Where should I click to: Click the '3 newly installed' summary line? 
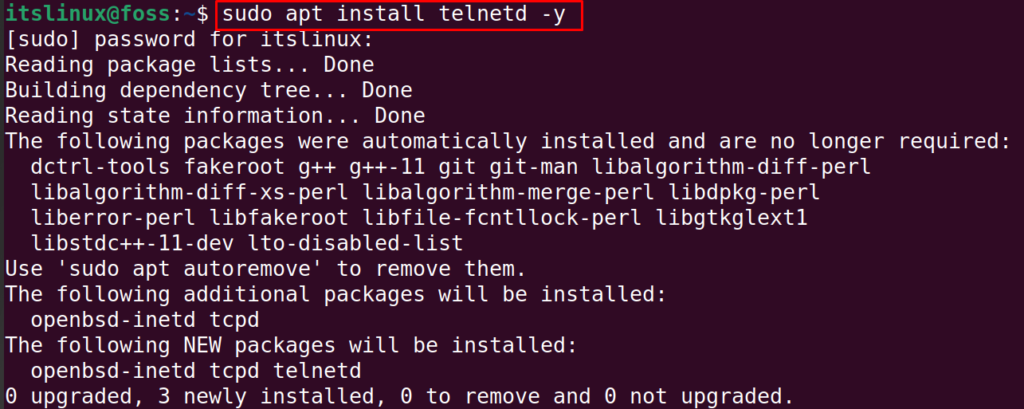pos(398,397)
